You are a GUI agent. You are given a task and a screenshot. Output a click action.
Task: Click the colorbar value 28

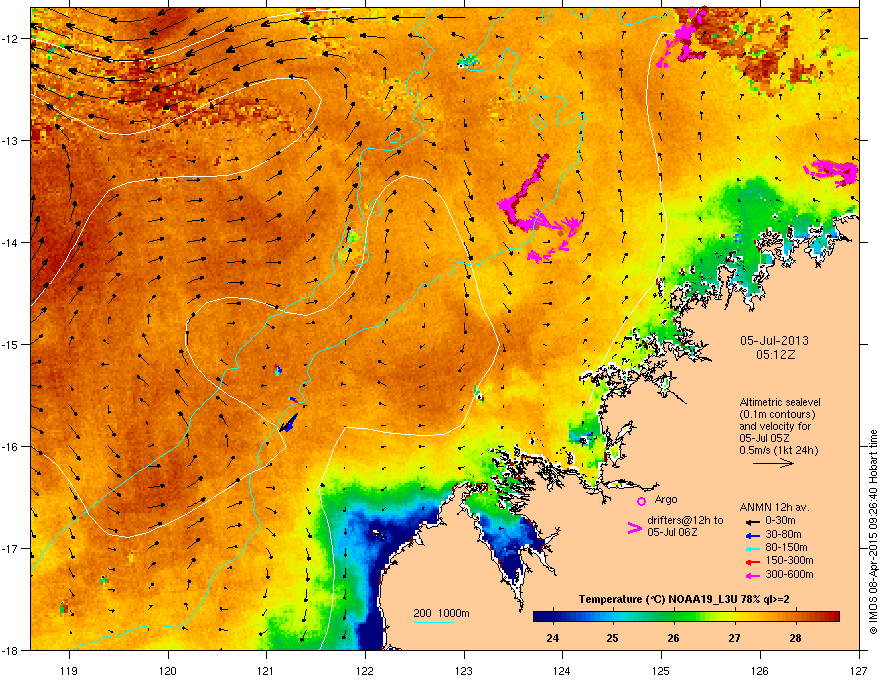click(795, 638)
